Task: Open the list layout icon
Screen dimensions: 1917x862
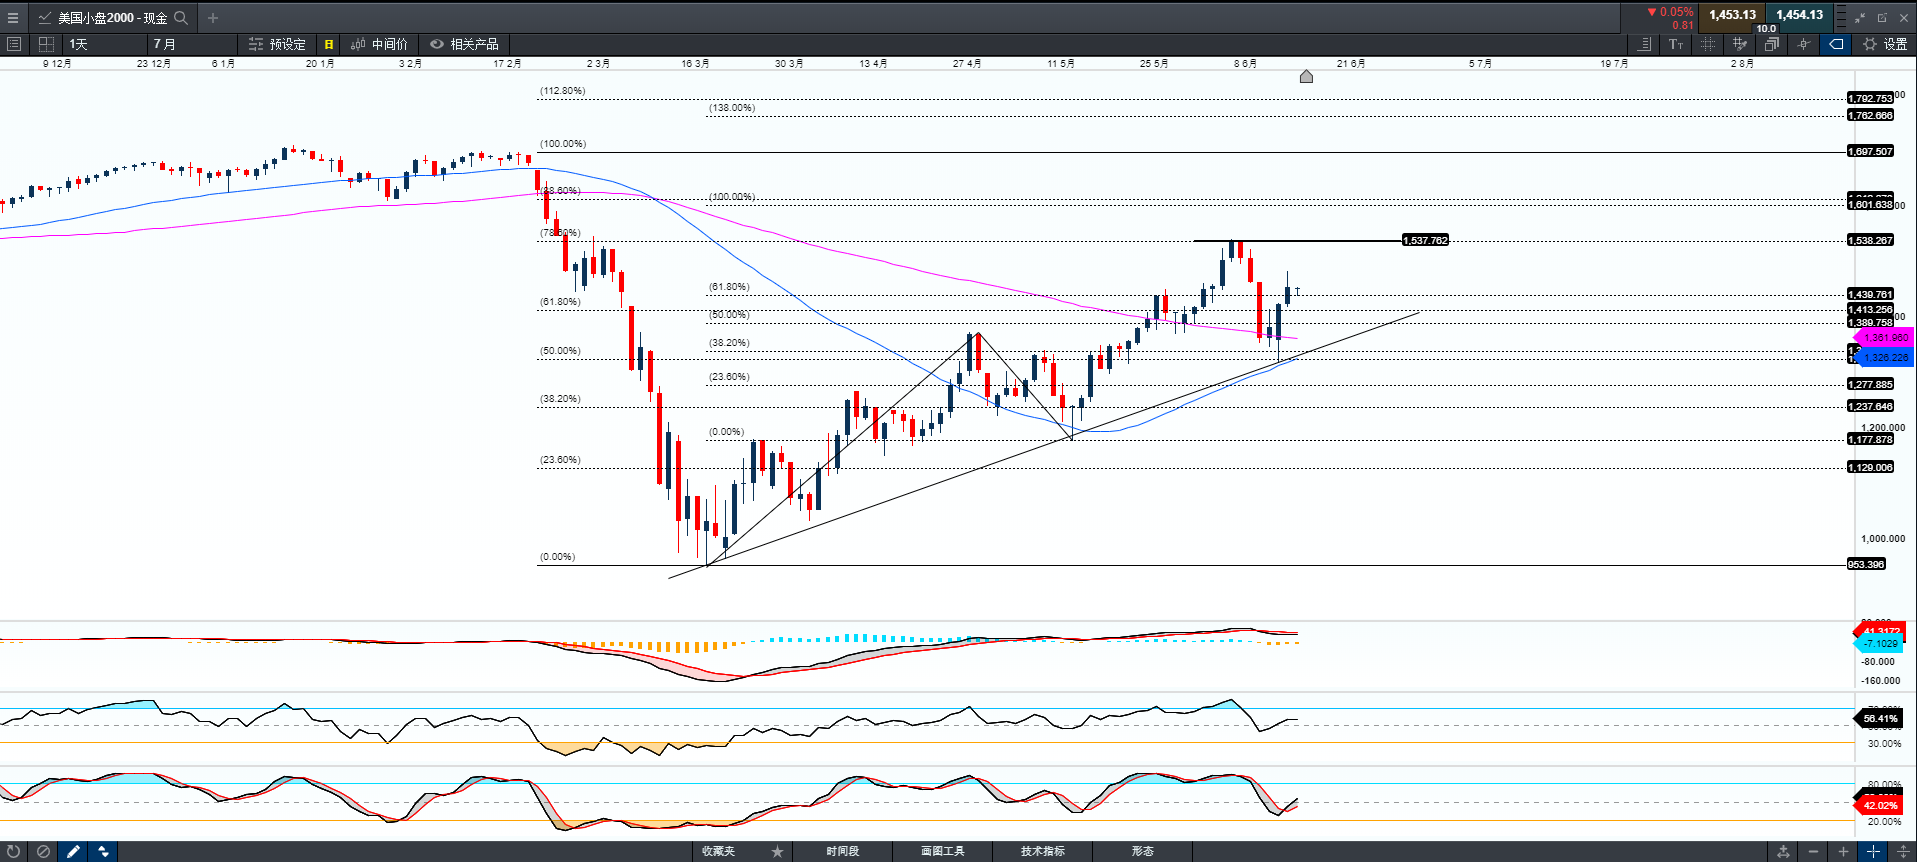Action: [14, 44]
